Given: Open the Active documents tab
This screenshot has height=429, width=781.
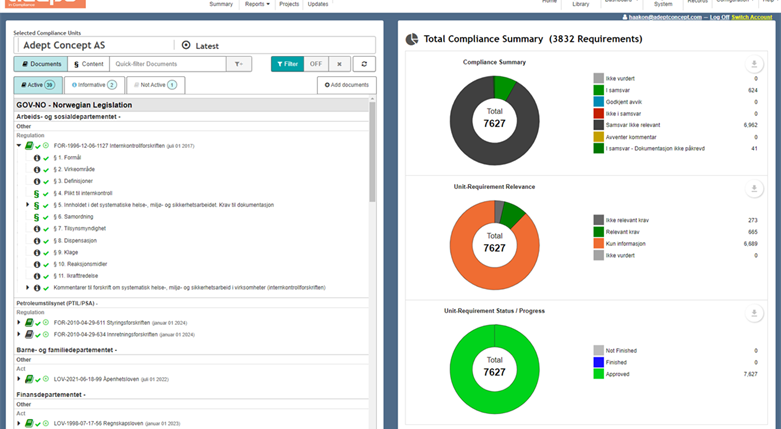Looking at the screenshot, I should 38,85.
